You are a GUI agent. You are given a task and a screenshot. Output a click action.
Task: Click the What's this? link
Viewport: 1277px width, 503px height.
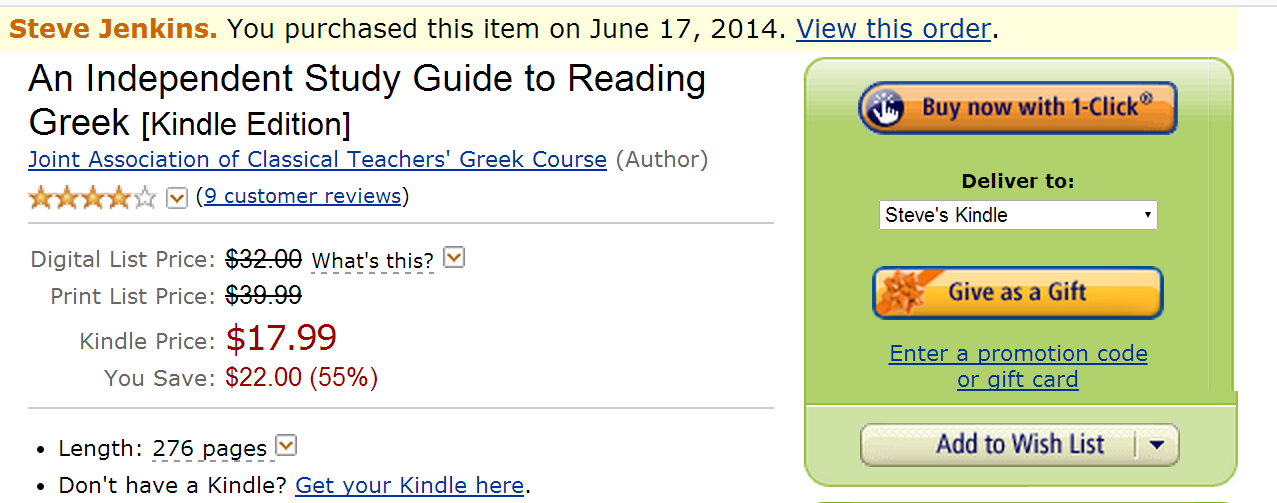[373, 261]
